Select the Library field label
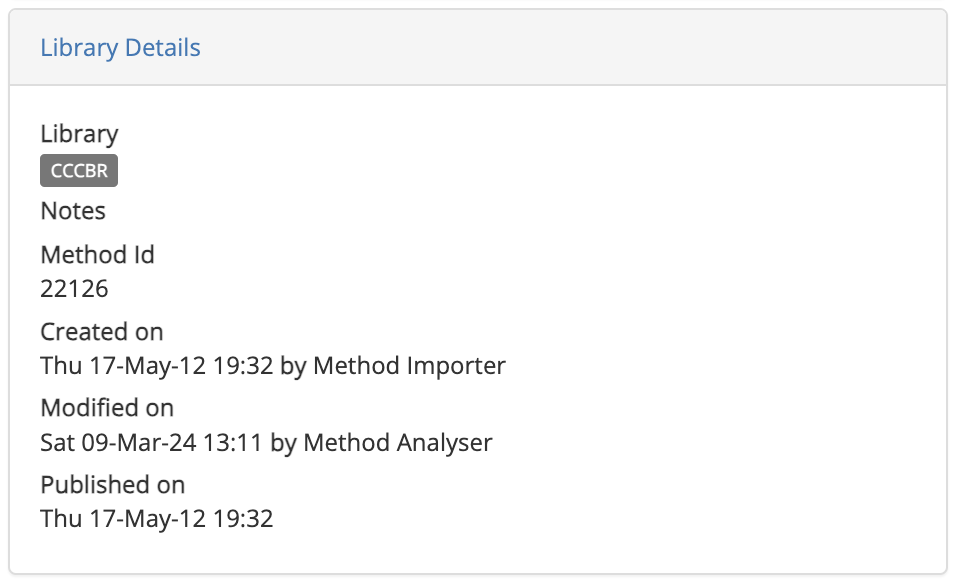 click(79, 134)
